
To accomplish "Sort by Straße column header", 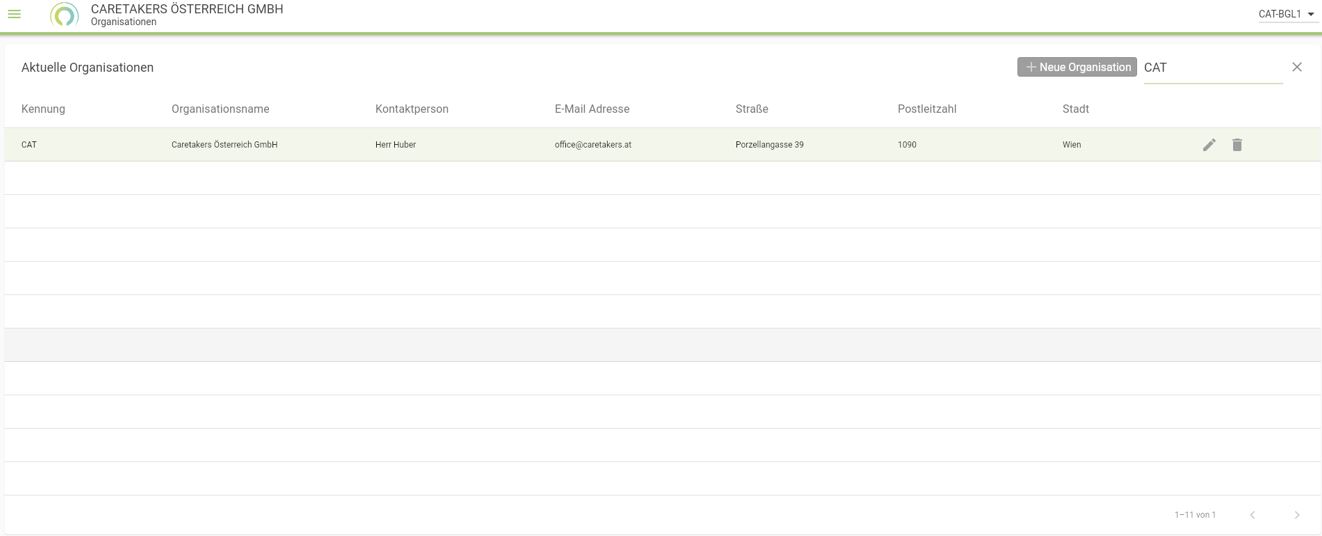I will 751,109.
